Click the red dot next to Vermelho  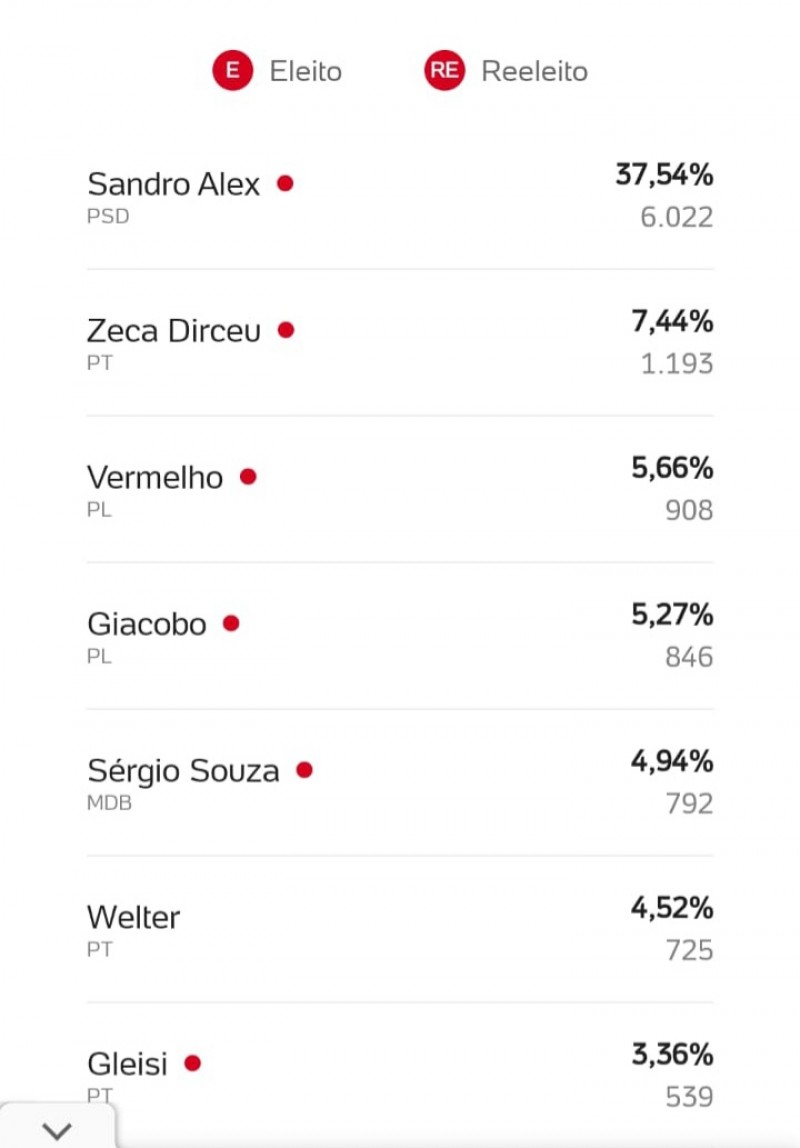click(x=248, y=477)
